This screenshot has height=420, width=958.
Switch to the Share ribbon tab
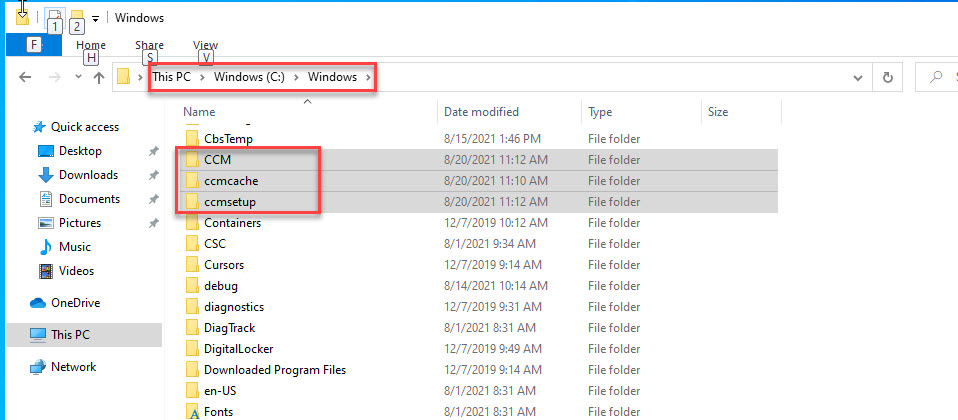tap(149, 45)
